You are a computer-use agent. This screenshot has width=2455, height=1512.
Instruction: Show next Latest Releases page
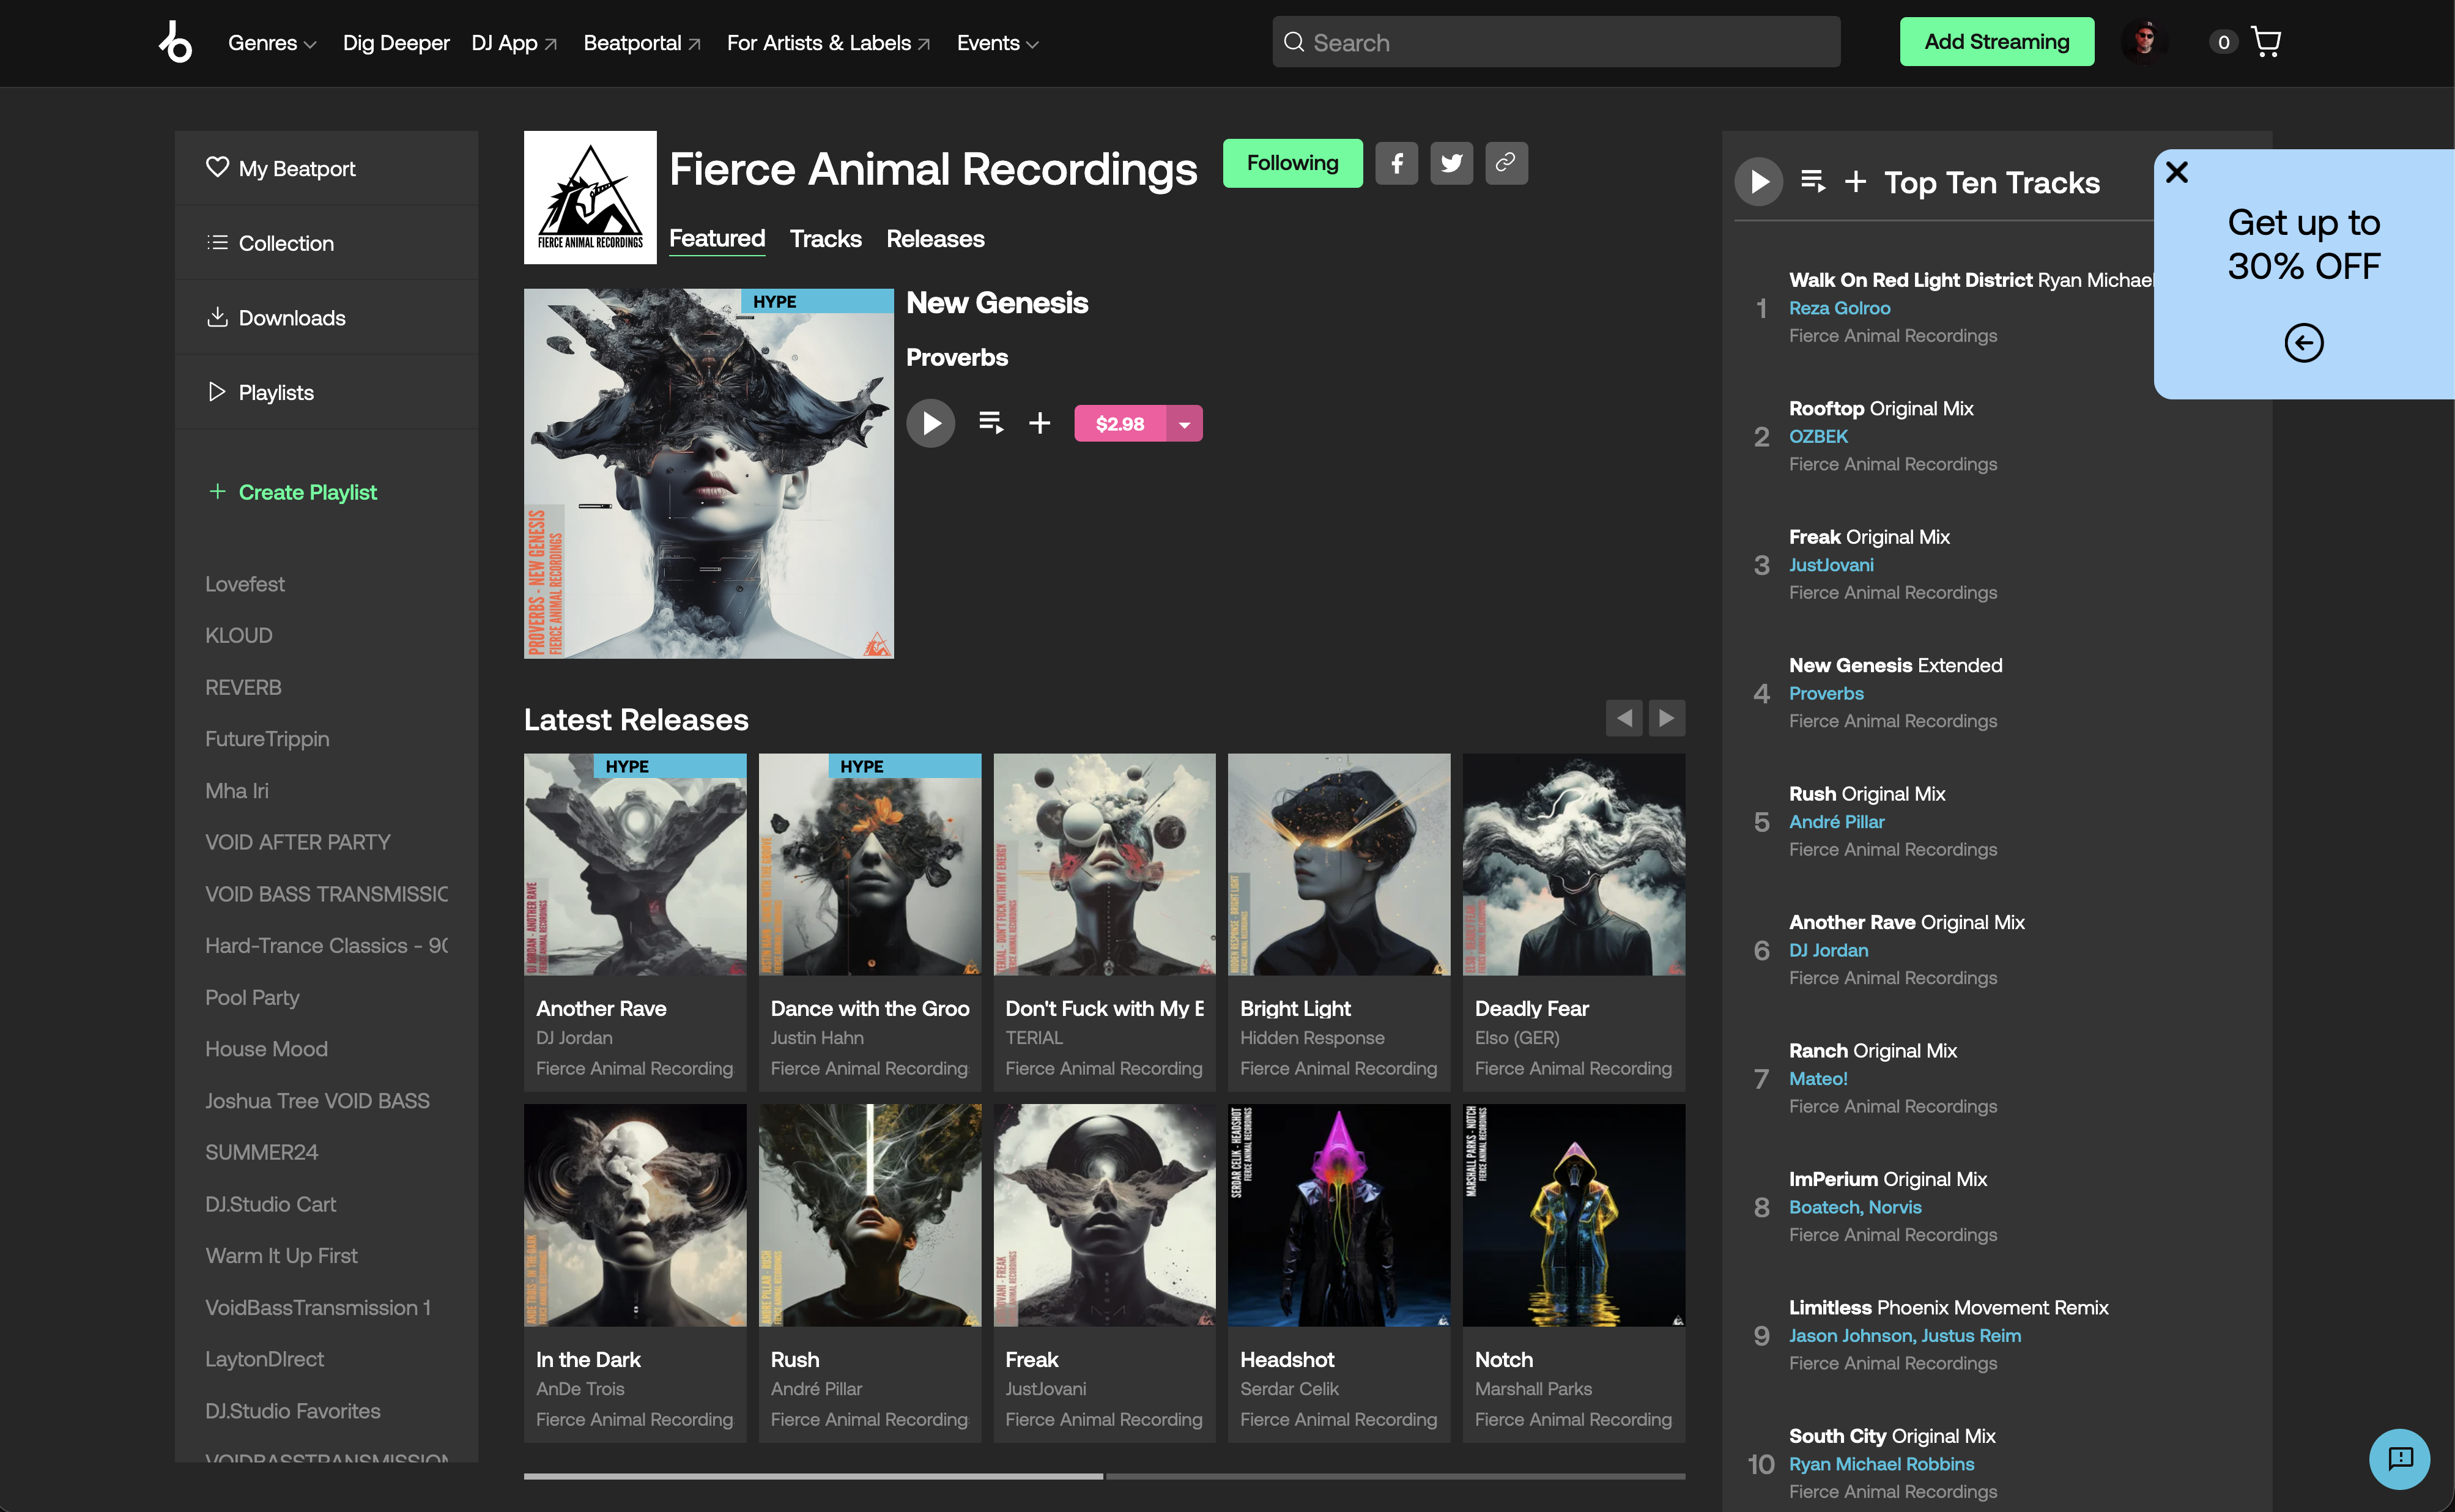pyautogui.click(x=1666, y=718)
